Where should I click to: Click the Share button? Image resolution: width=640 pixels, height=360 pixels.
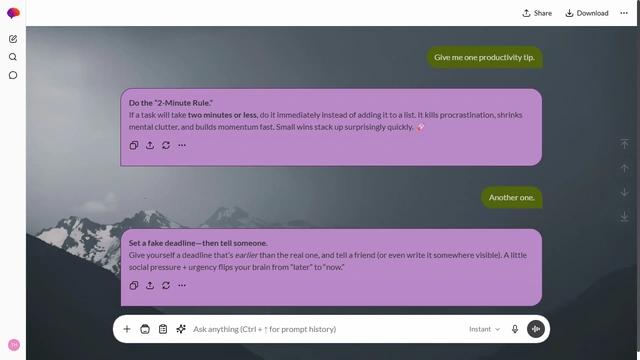[537, 13]
